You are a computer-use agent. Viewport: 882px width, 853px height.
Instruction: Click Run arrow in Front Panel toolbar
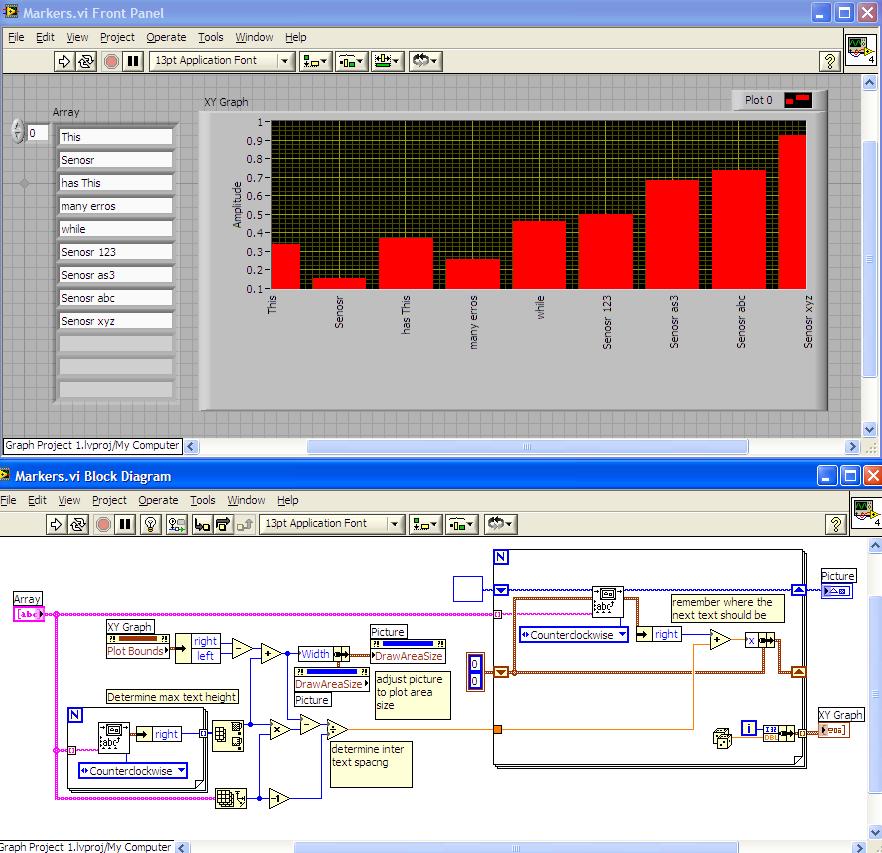coord(64,61)
